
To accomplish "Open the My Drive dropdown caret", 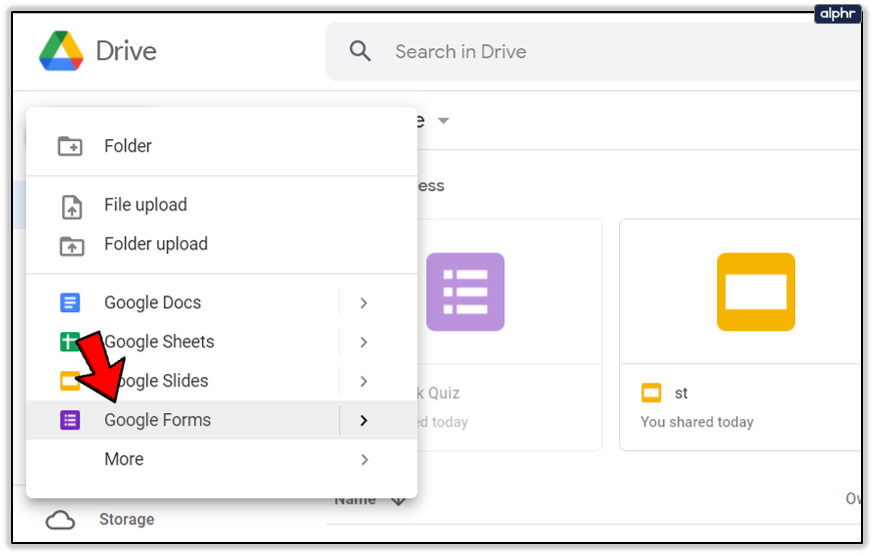I will point(443,121).
